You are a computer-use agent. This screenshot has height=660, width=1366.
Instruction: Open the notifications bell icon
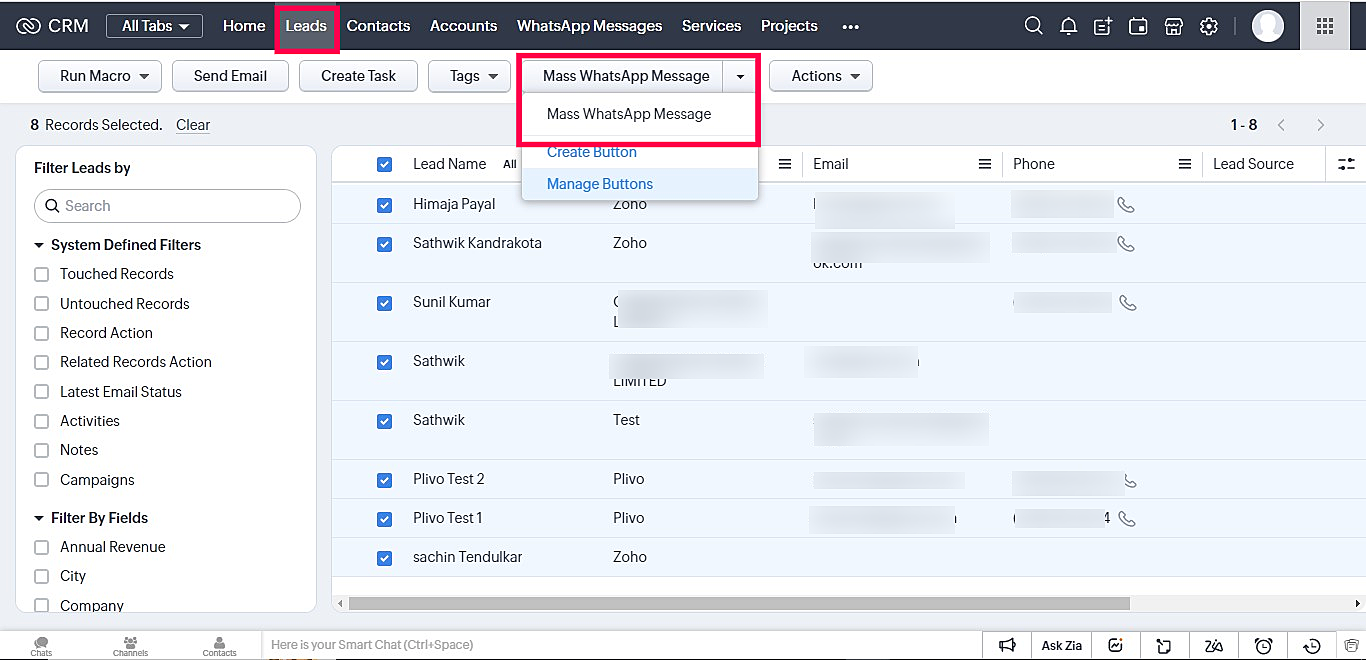coord(1068,26)
